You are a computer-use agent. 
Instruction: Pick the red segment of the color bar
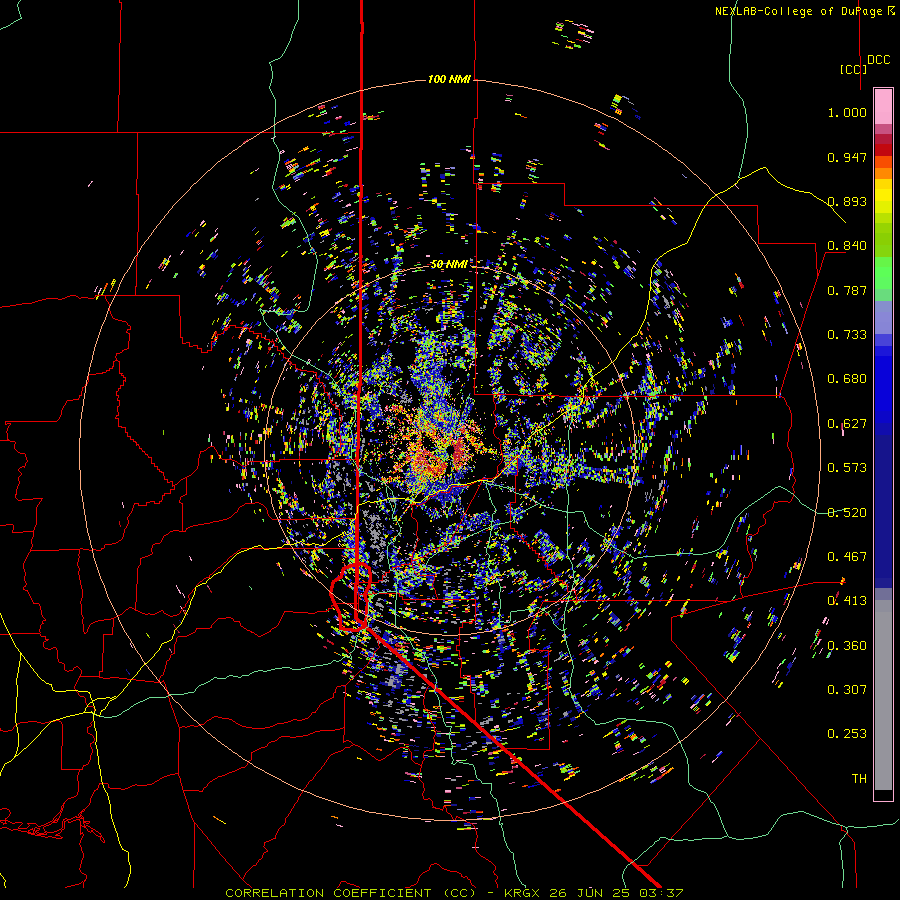point(883,150)
